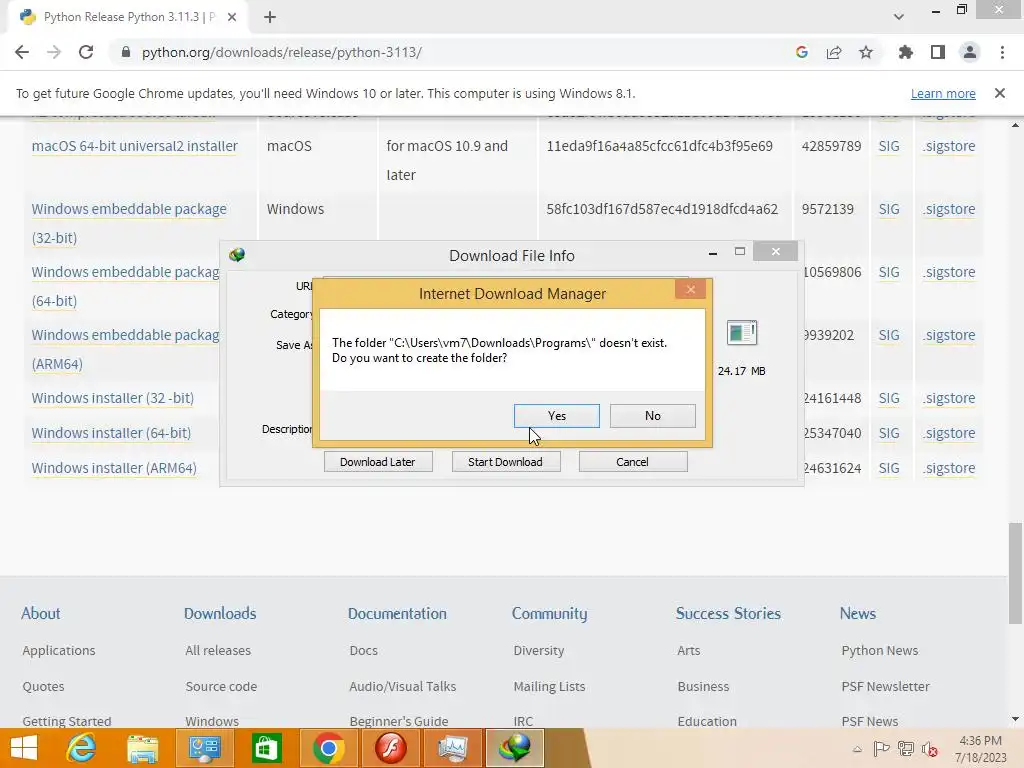Open All releases footer link
The width and height of the screenshot is (1024, 768).
coord(218,650)
